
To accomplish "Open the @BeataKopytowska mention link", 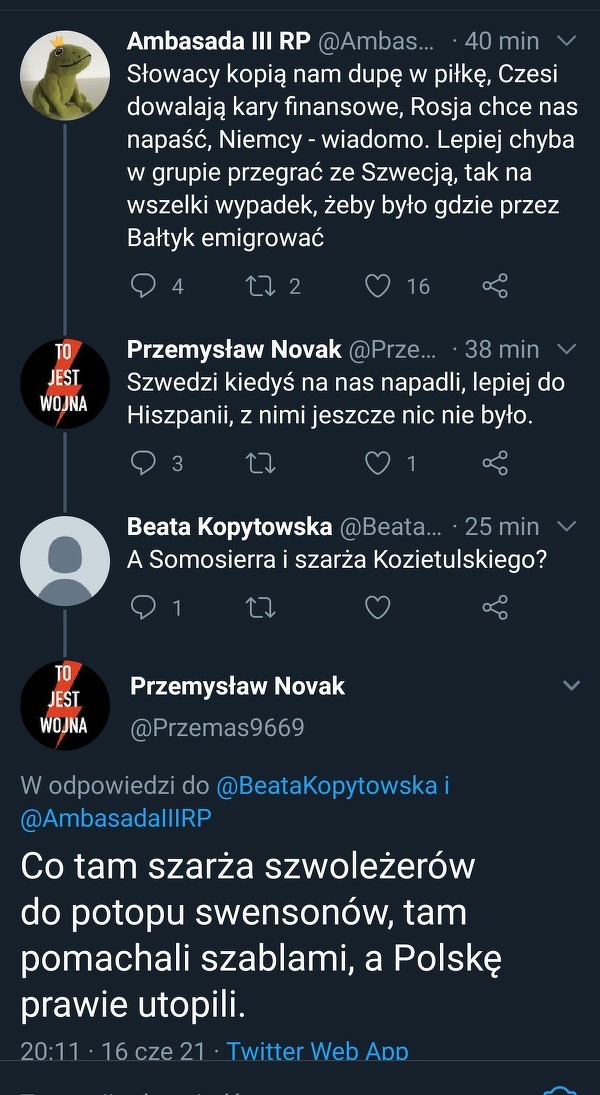I will pos(326,786).
